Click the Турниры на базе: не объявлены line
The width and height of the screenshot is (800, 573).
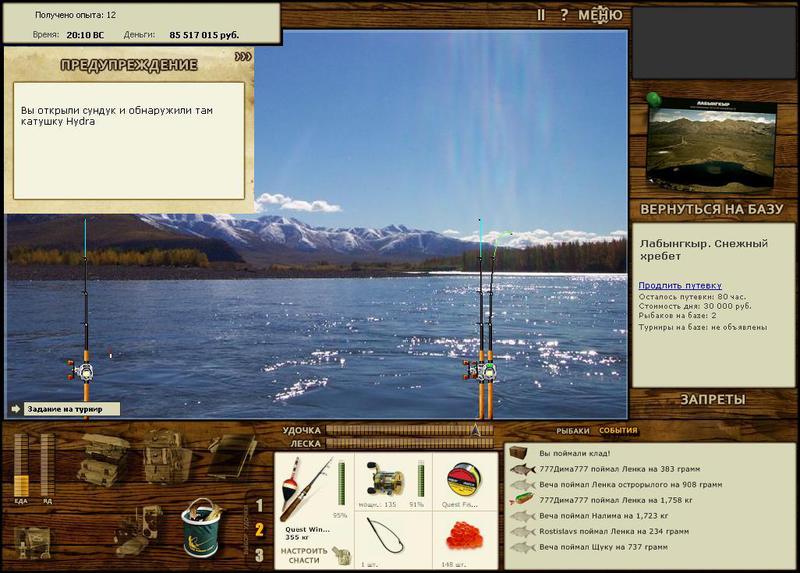(x=703, y=327)
